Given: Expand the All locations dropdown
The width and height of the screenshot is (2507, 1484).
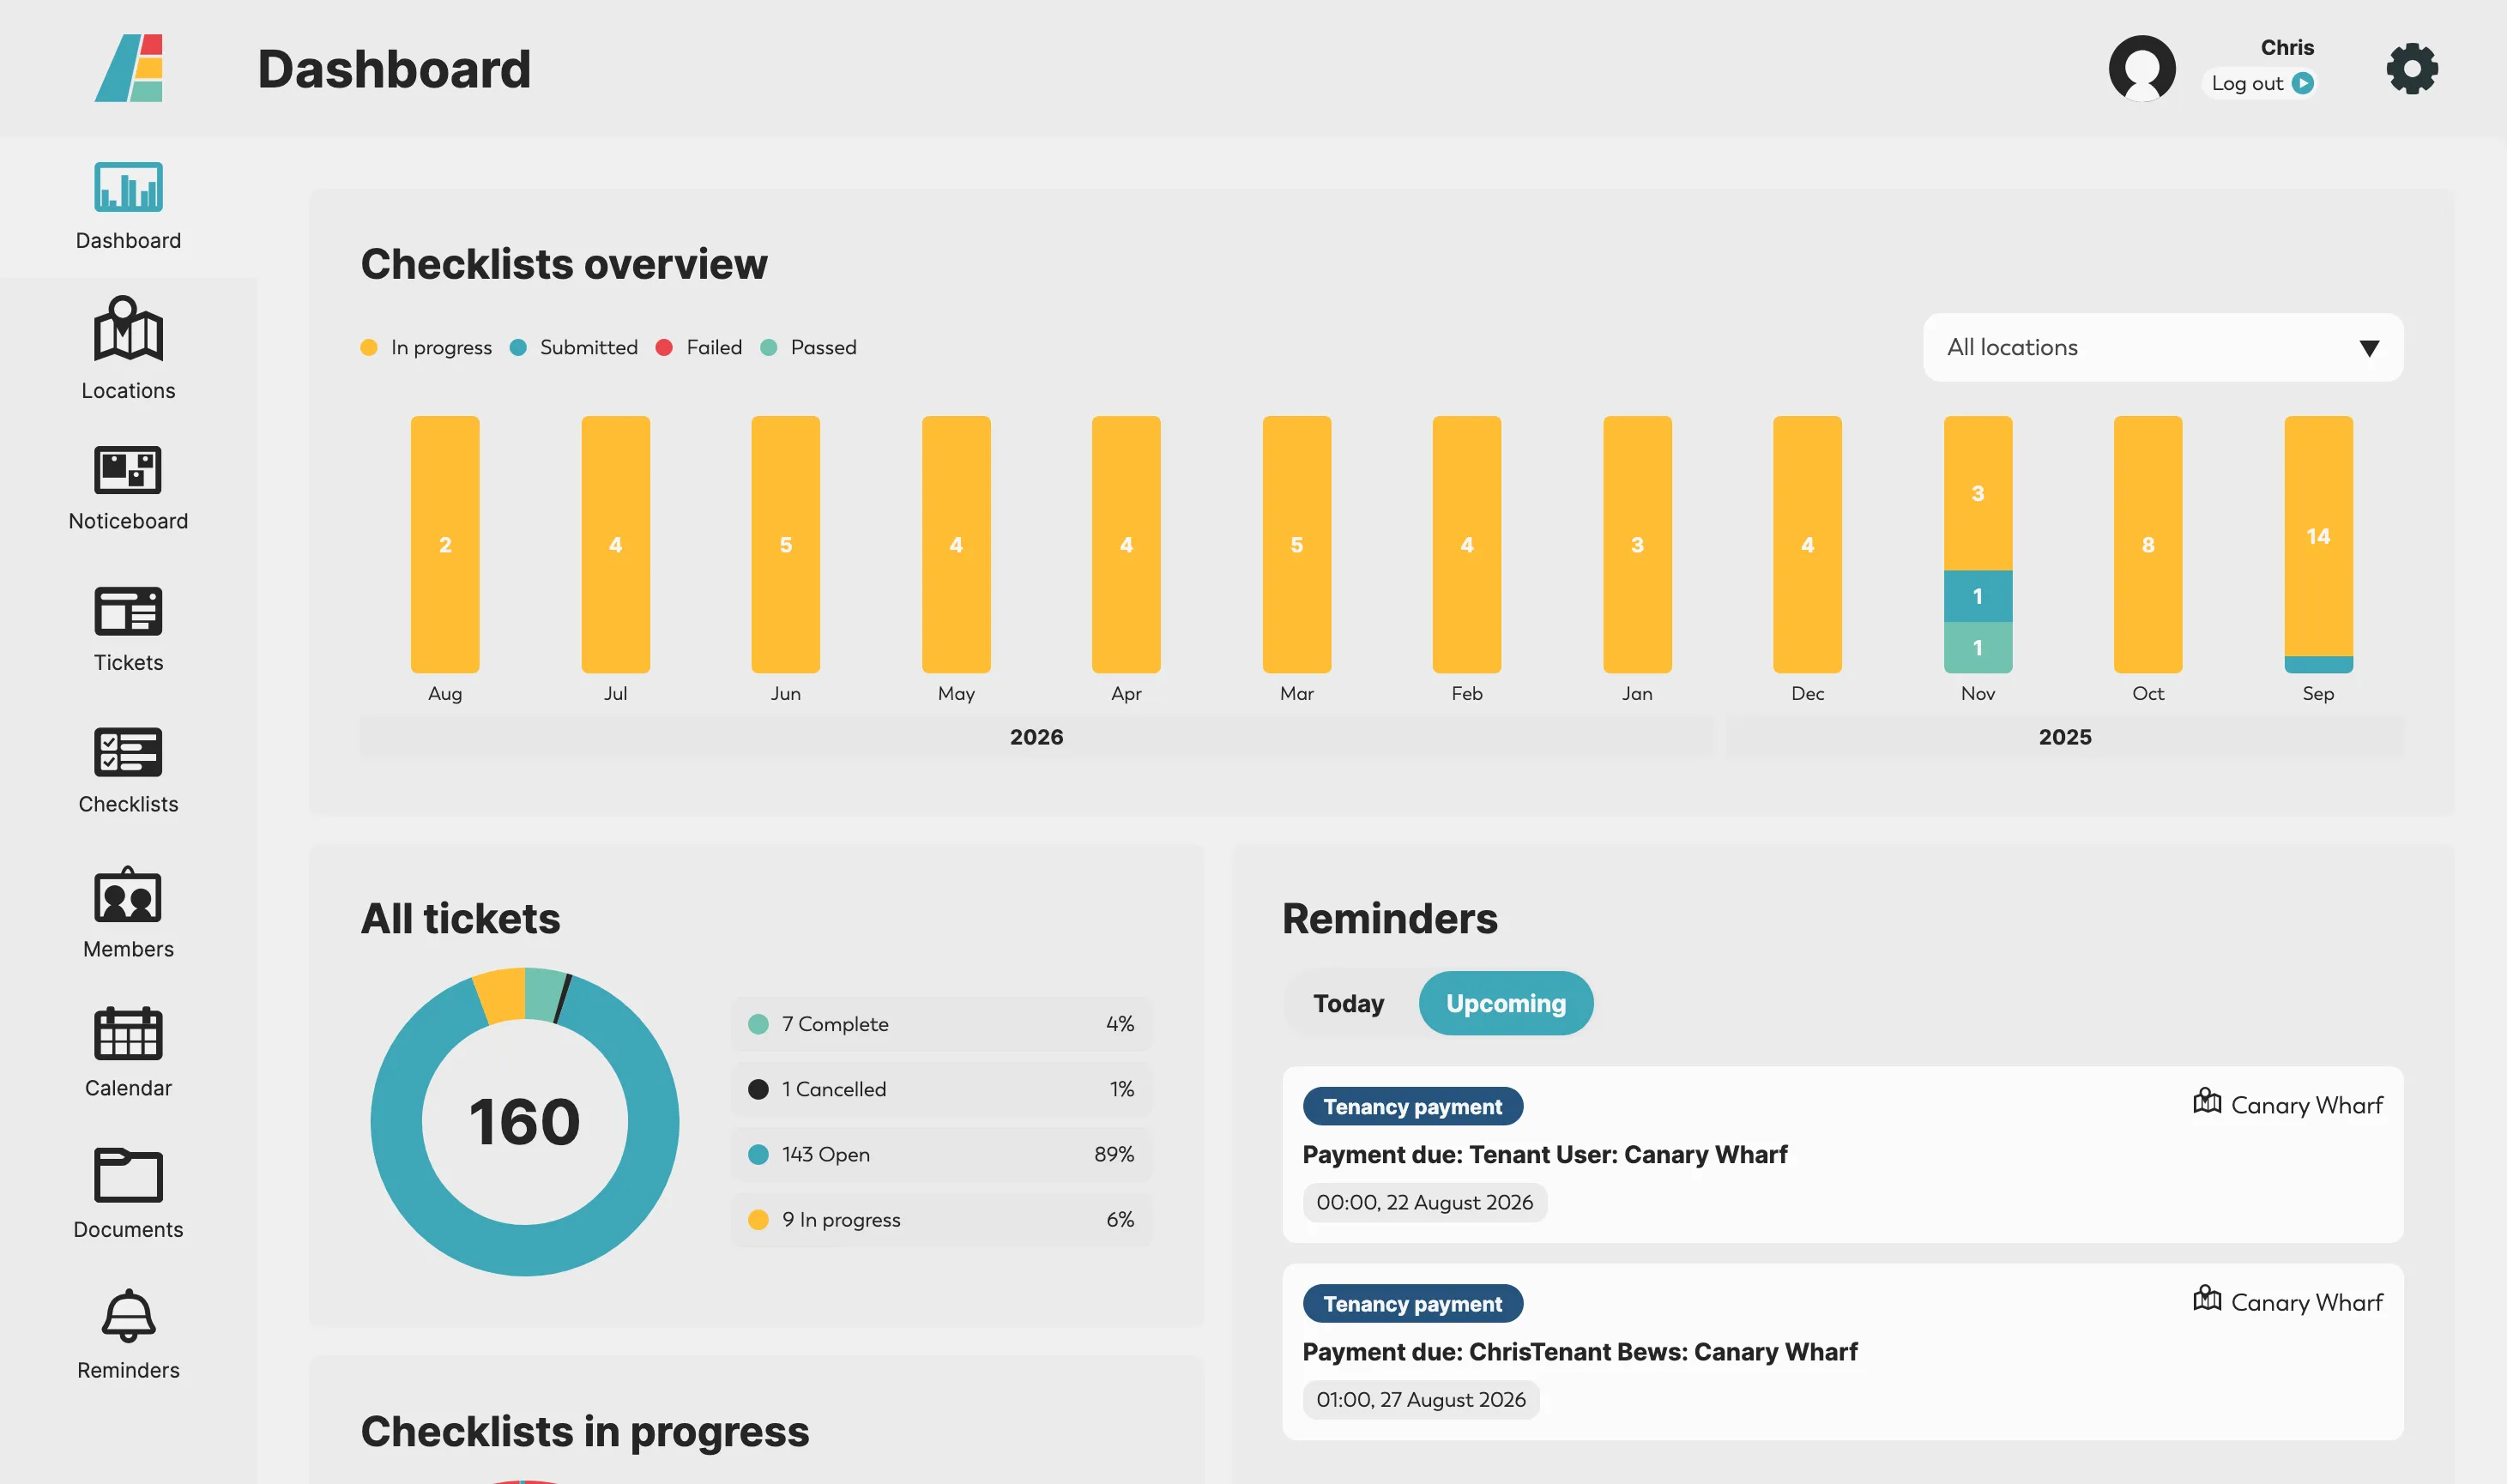Looking at the screenshot, I should (x=2162, y=347).
